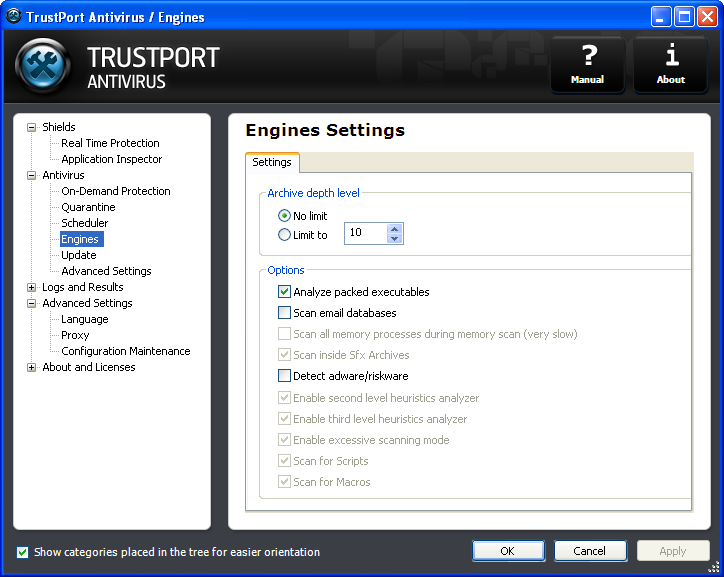This screenshot has height=577, width=724.
Task: Expand the About and Licenses node
Action: point(31,367)
